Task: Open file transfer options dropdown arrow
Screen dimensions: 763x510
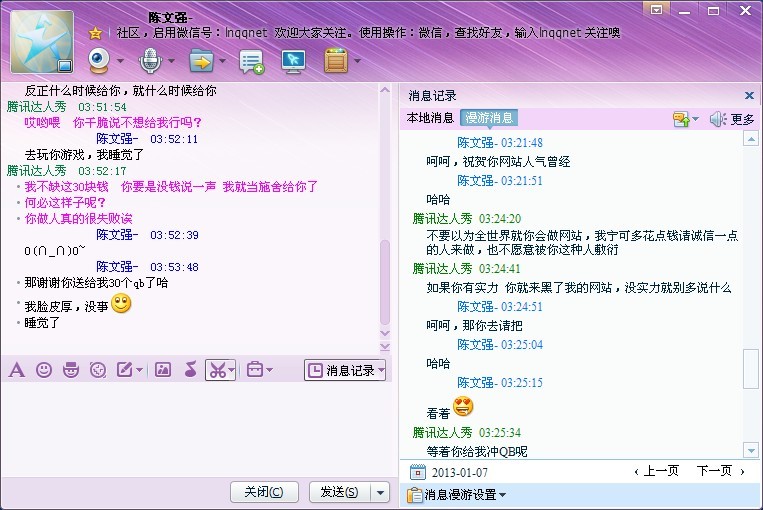Action: point(222,61)
